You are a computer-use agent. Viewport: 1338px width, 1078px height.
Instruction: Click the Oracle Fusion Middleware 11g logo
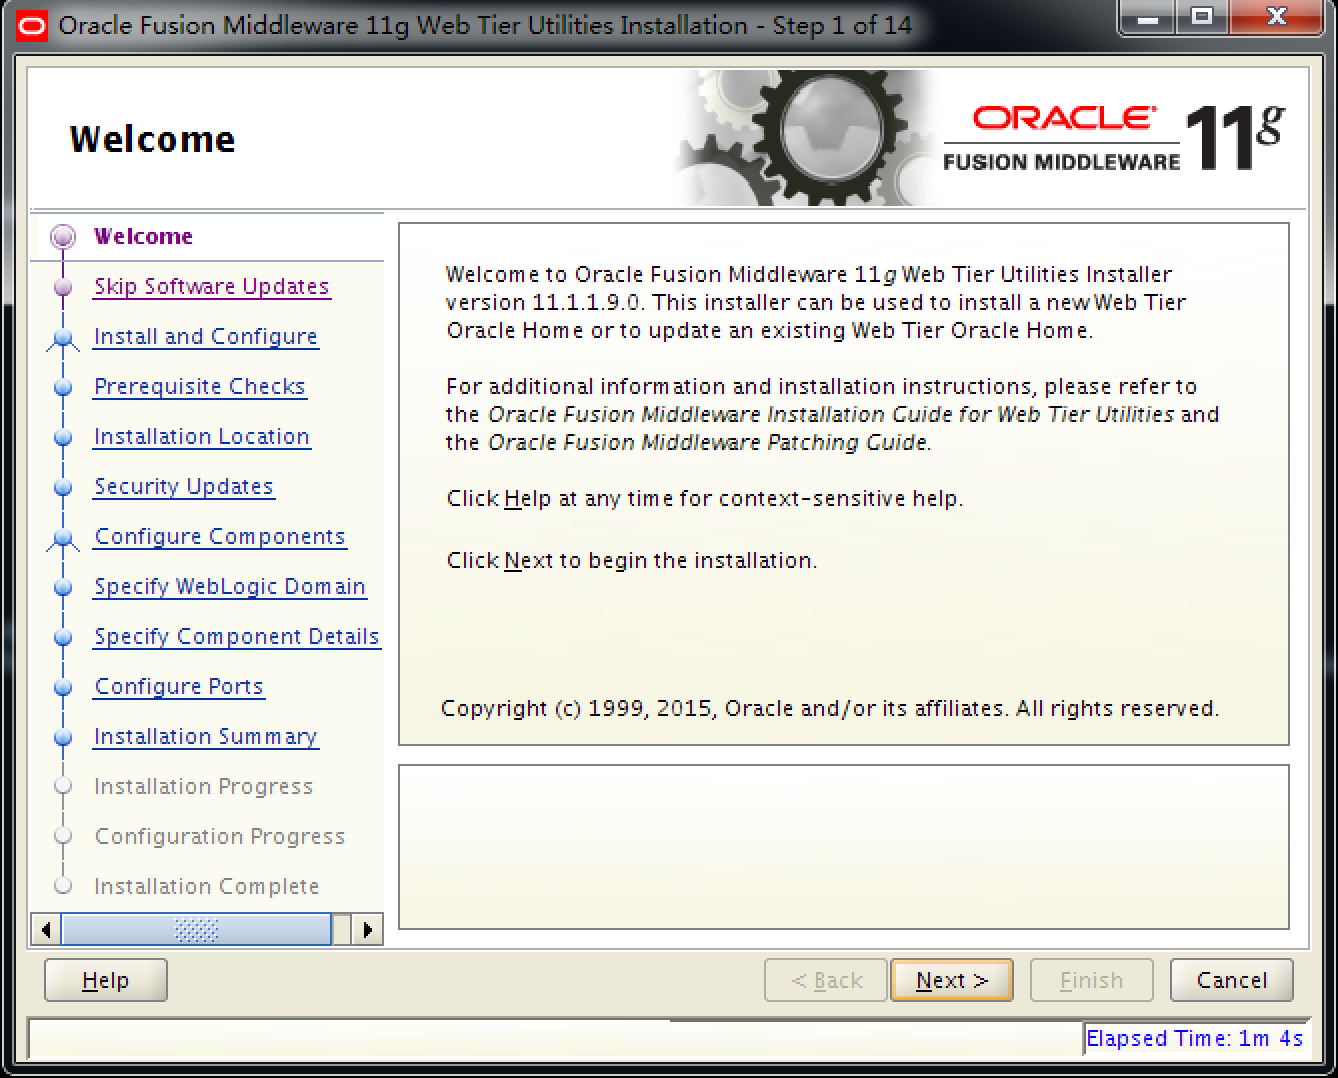1114,139
